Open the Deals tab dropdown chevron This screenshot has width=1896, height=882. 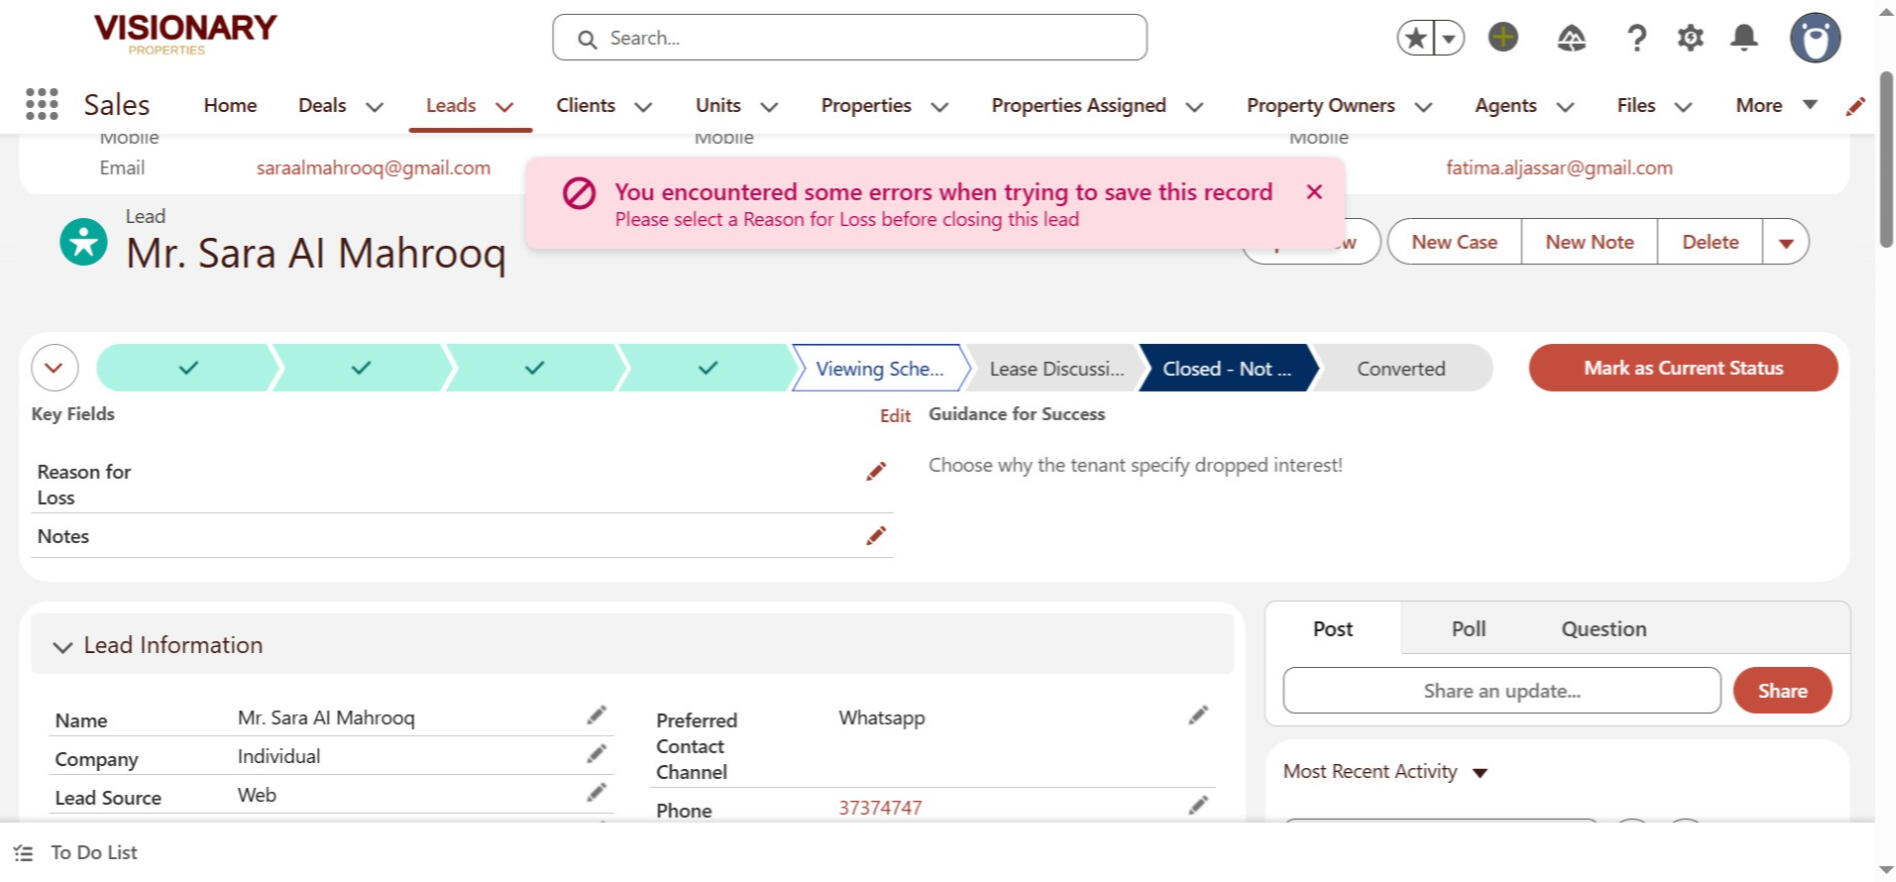pos(374,107)
